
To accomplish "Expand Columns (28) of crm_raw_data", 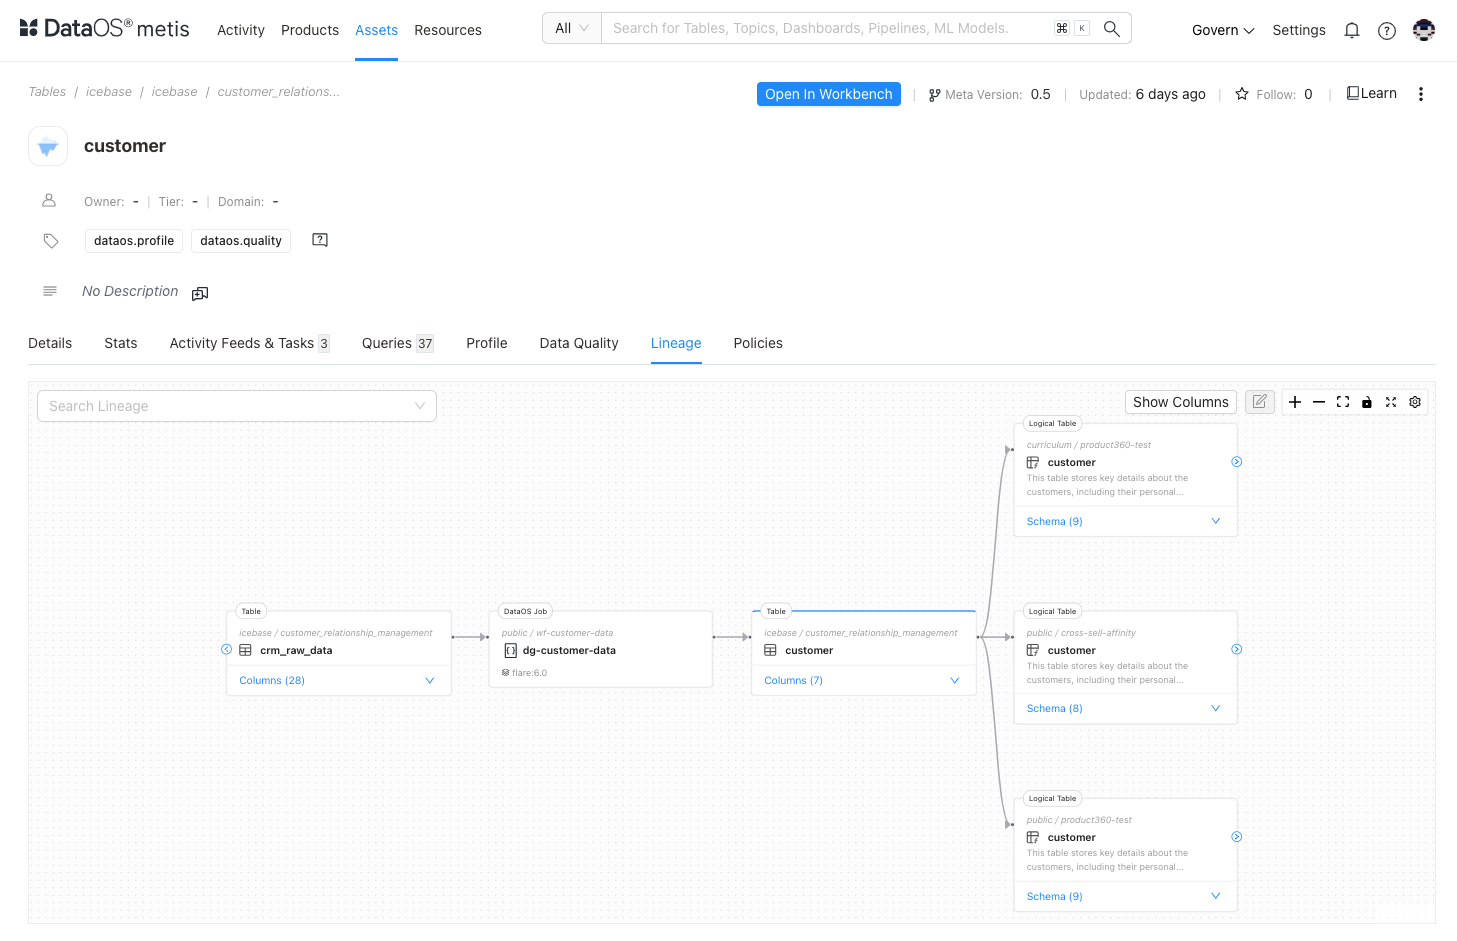I will click(x=338, y=681).
